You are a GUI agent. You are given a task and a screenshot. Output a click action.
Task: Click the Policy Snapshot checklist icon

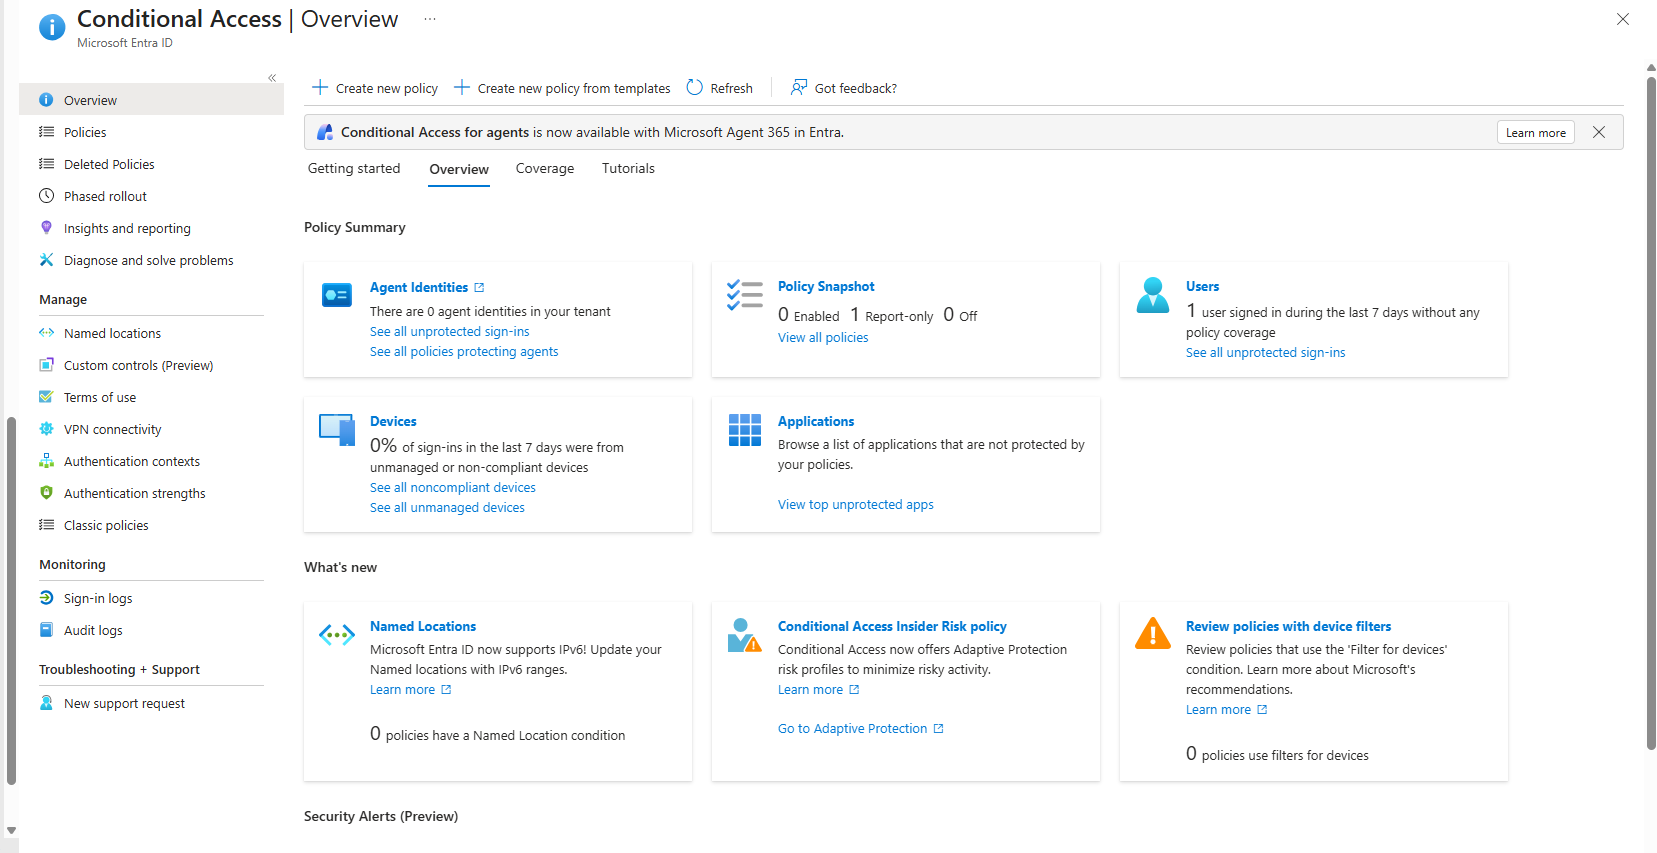point(744,295)
